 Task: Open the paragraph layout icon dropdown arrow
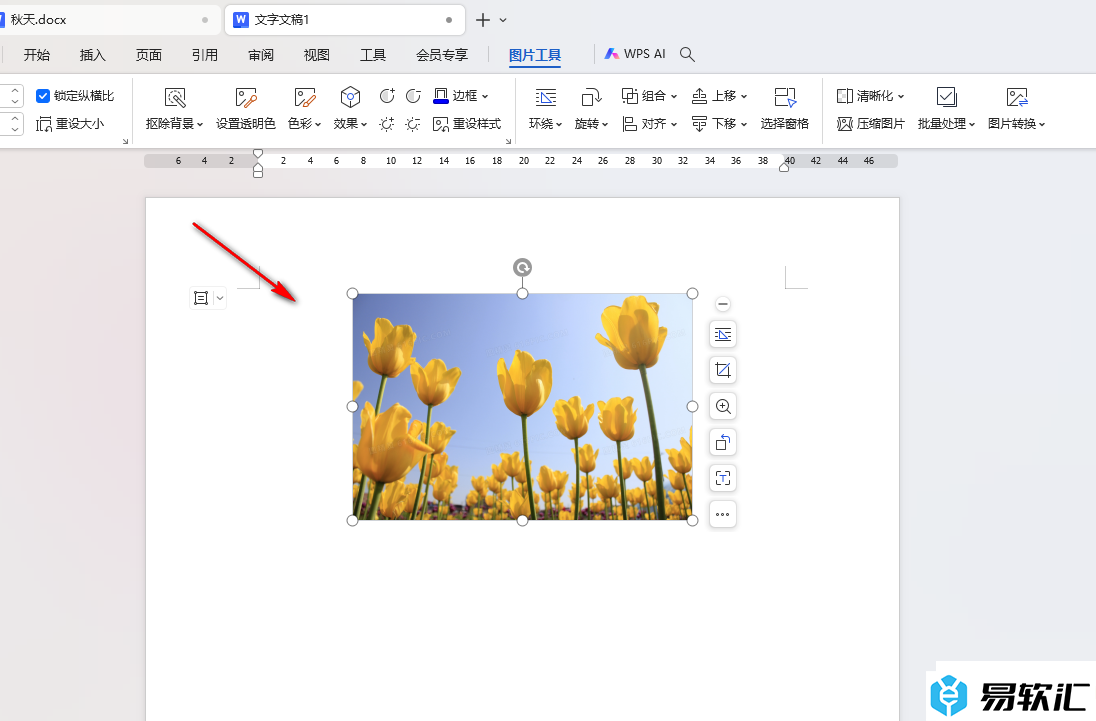(219, 298)
